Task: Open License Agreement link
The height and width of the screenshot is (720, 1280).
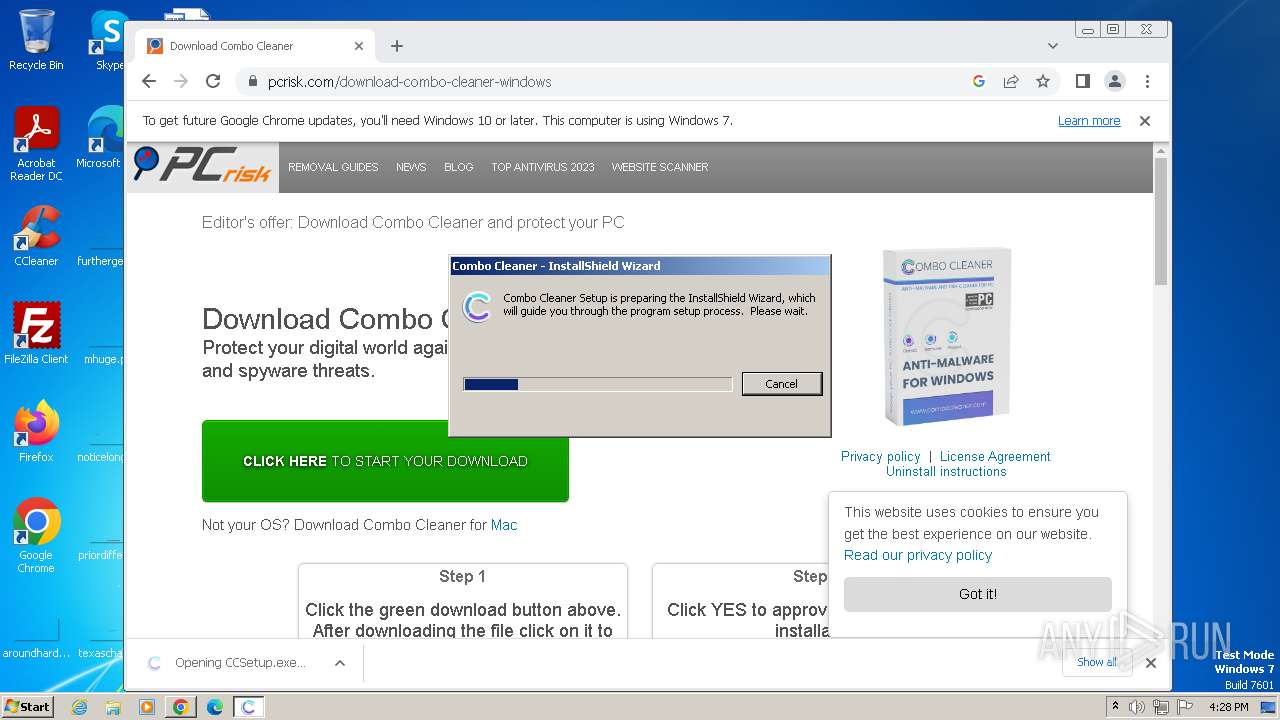Action: point(995,456)
